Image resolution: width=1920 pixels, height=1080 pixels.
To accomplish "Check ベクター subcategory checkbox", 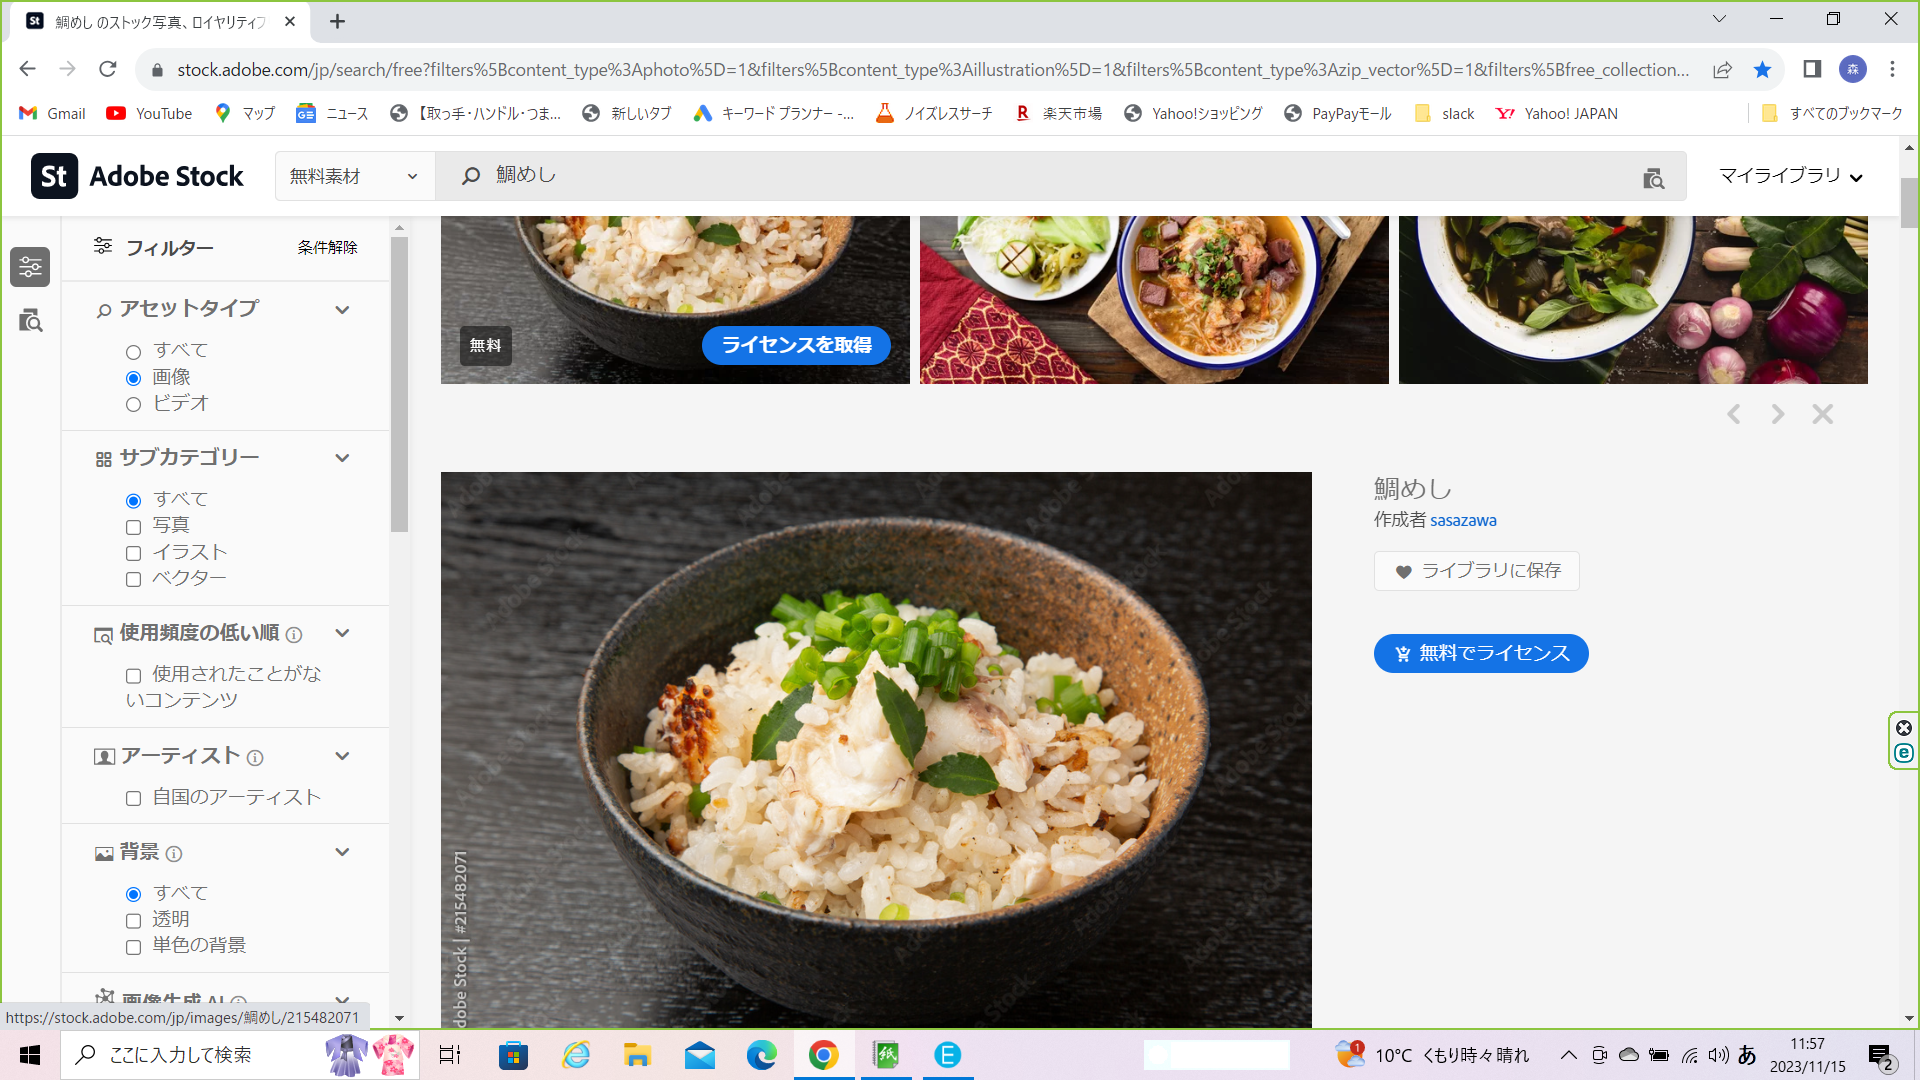I will (x=133, y=579).
